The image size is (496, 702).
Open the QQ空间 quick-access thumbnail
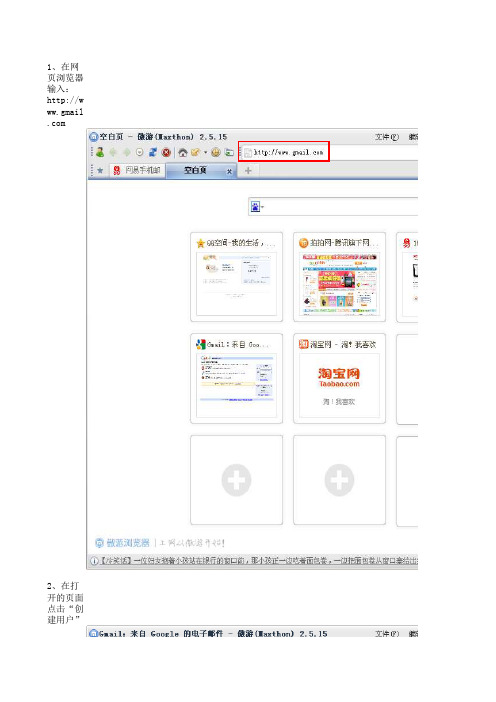(x=236, y=284)
